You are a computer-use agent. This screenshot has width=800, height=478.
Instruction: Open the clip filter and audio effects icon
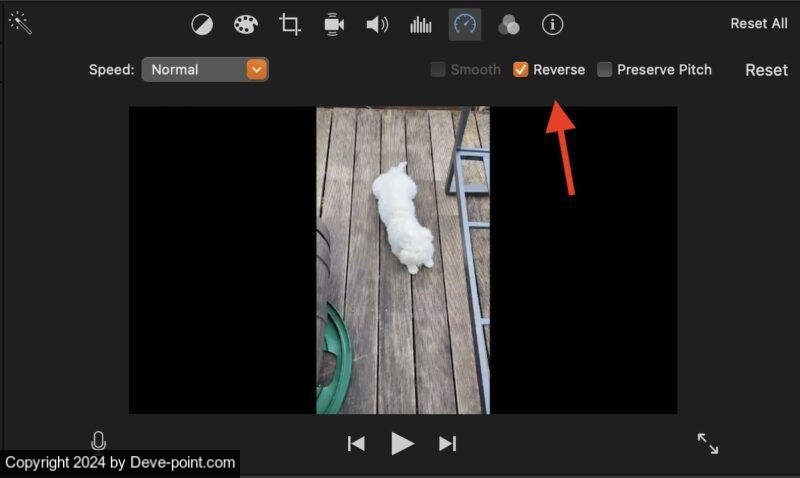(509, 24)
